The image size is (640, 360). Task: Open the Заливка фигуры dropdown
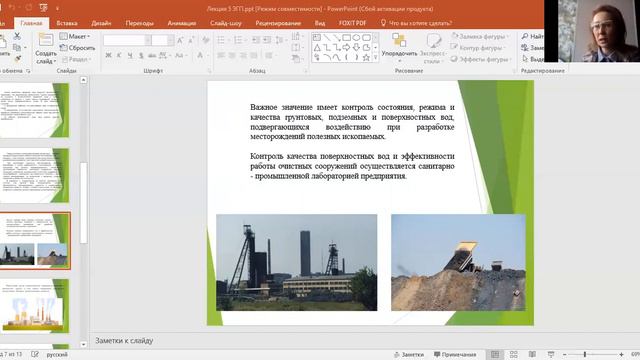(480, 36)
